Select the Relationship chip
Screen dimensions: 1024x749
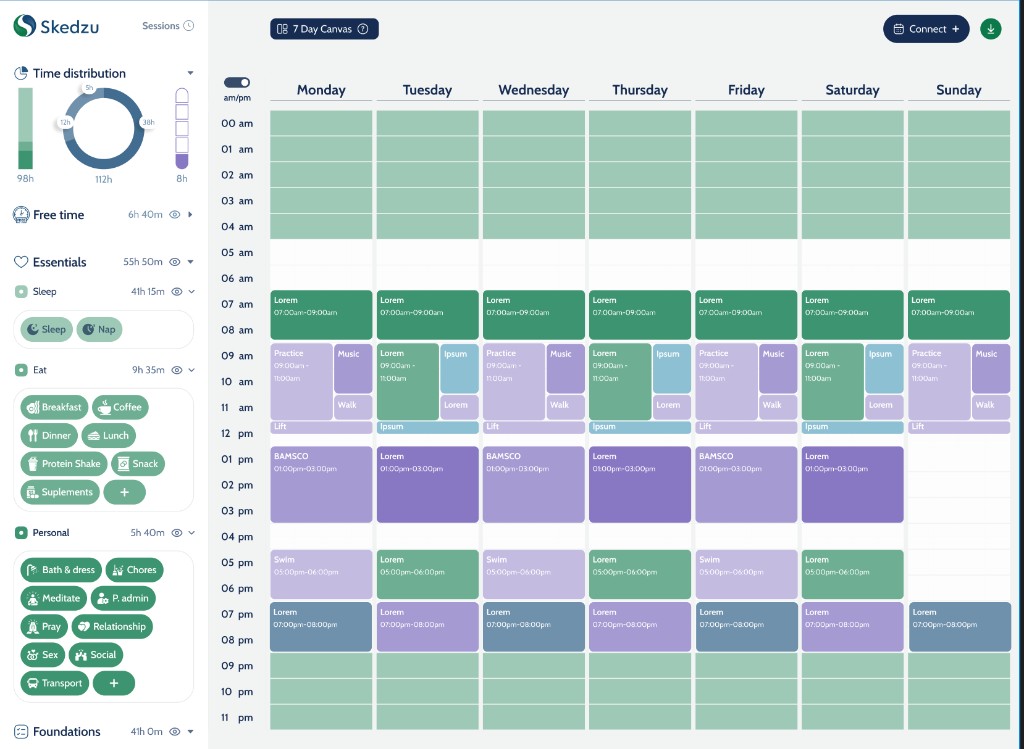point(112,626)
